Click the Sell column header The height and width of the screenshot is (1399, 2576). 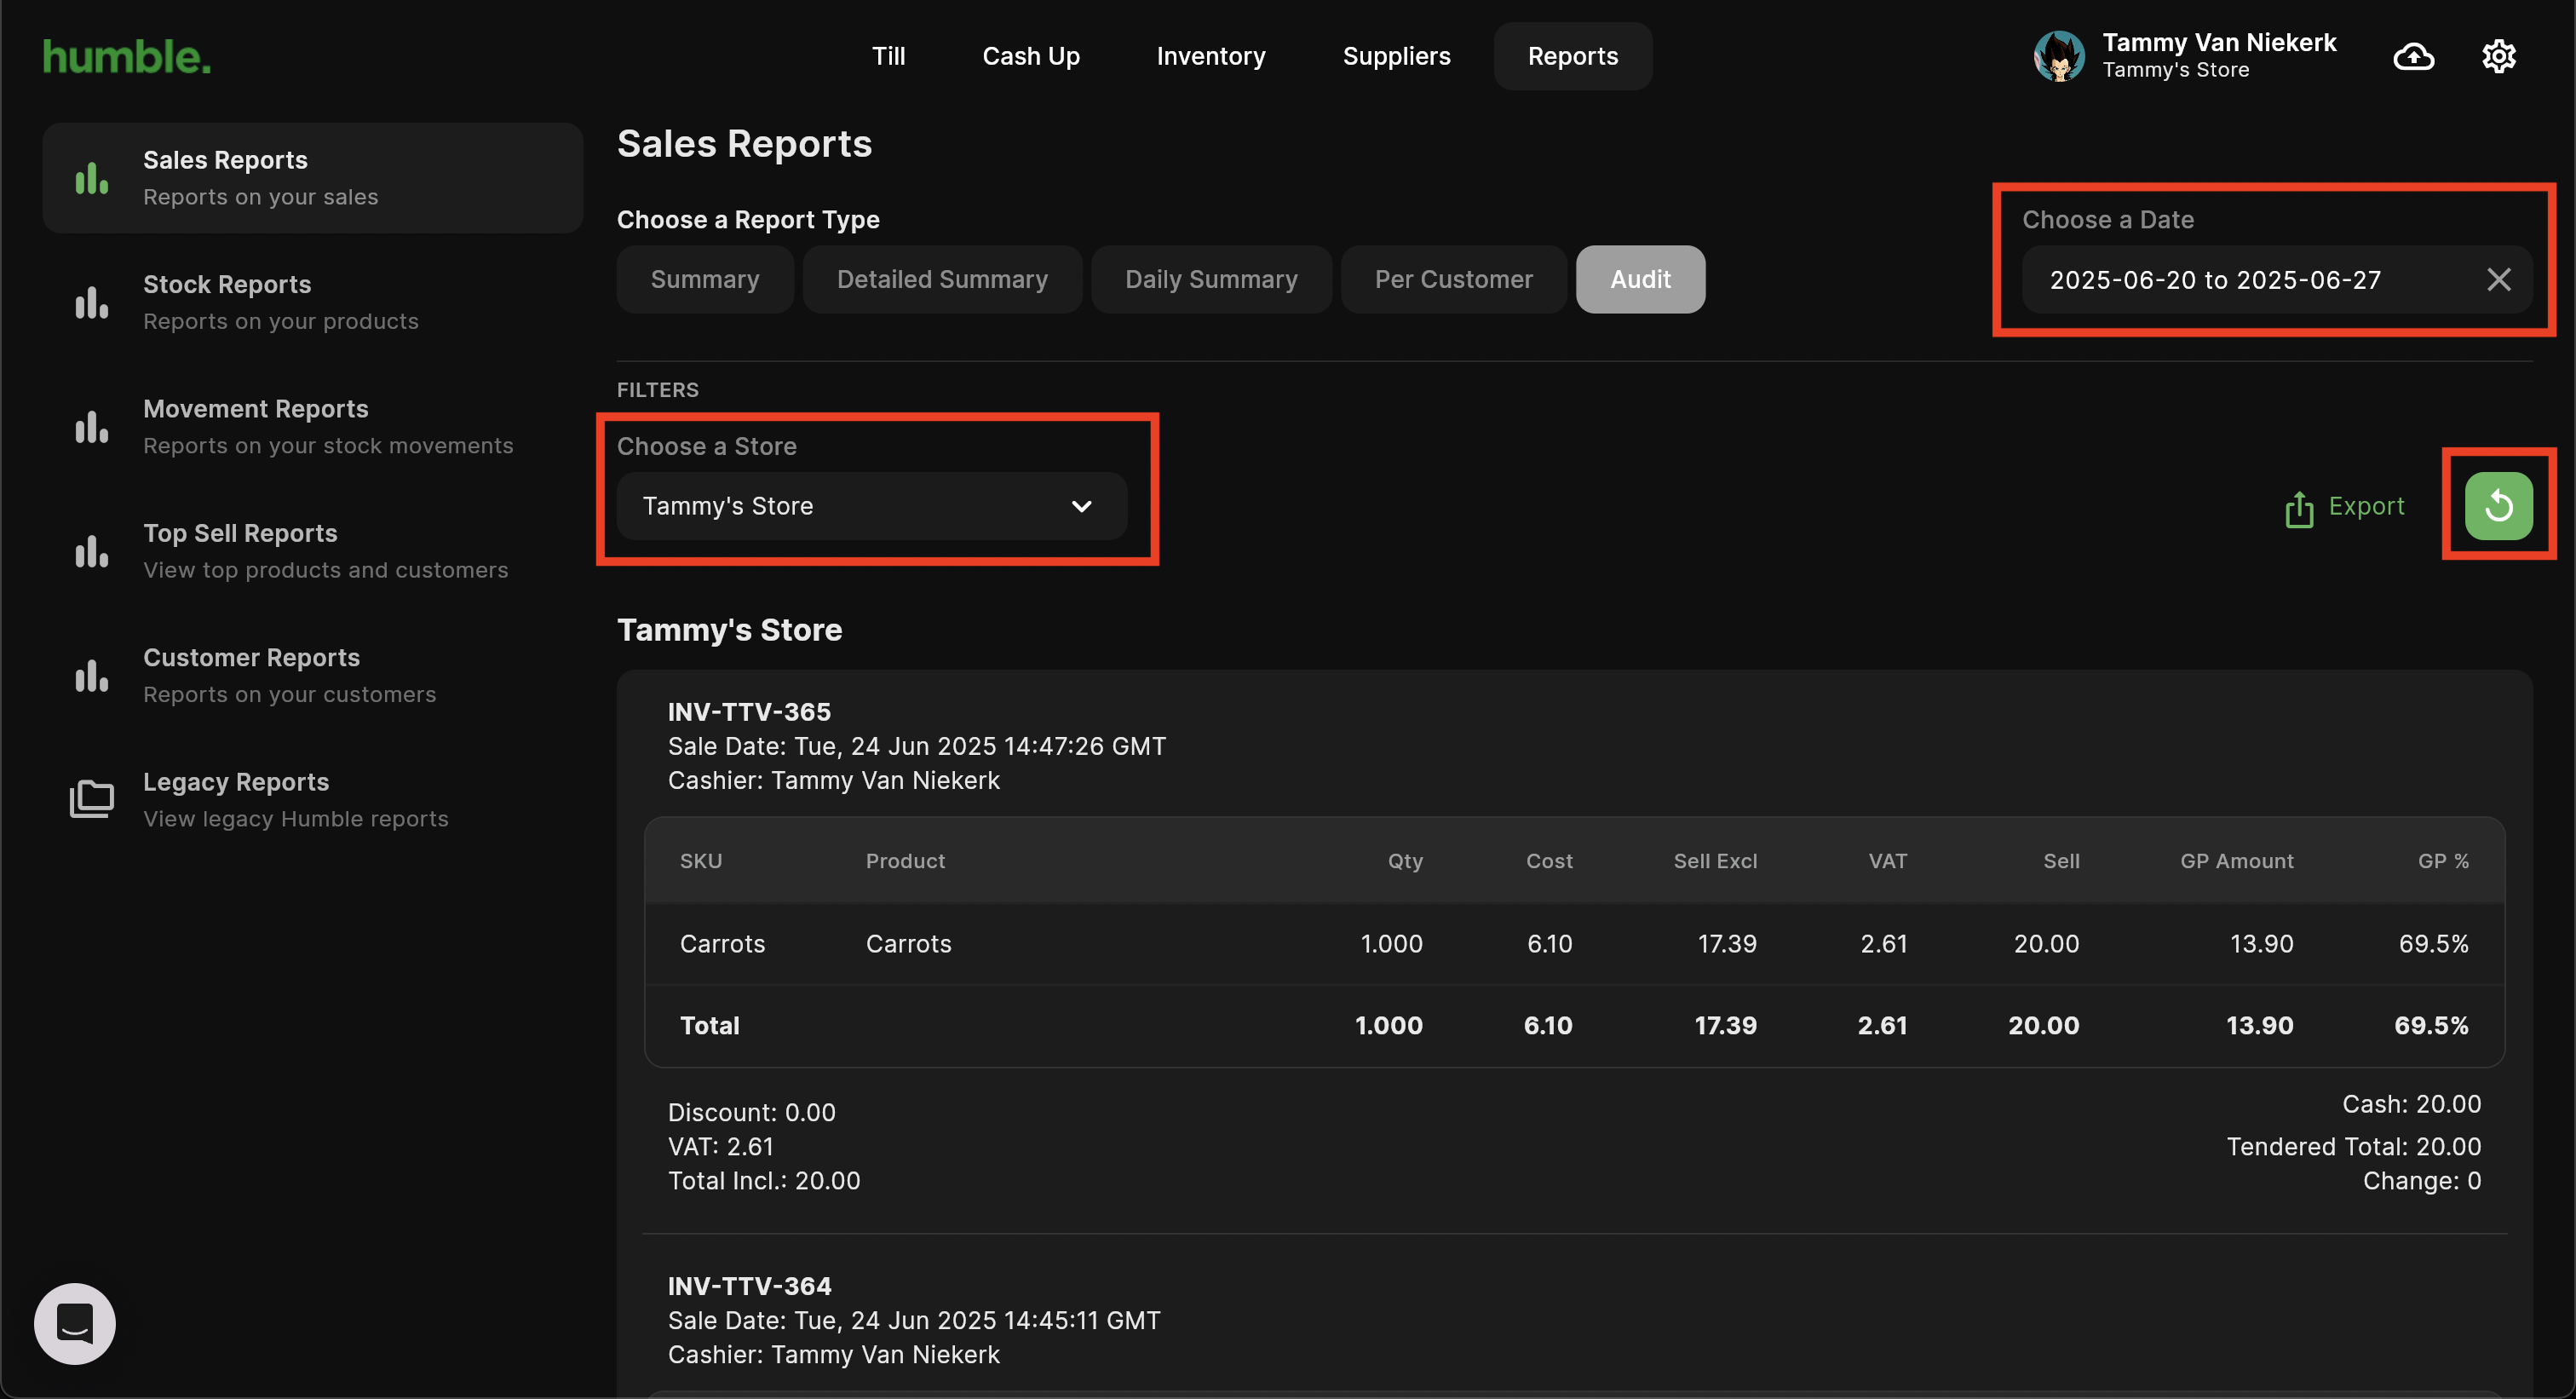(2061, 861)
